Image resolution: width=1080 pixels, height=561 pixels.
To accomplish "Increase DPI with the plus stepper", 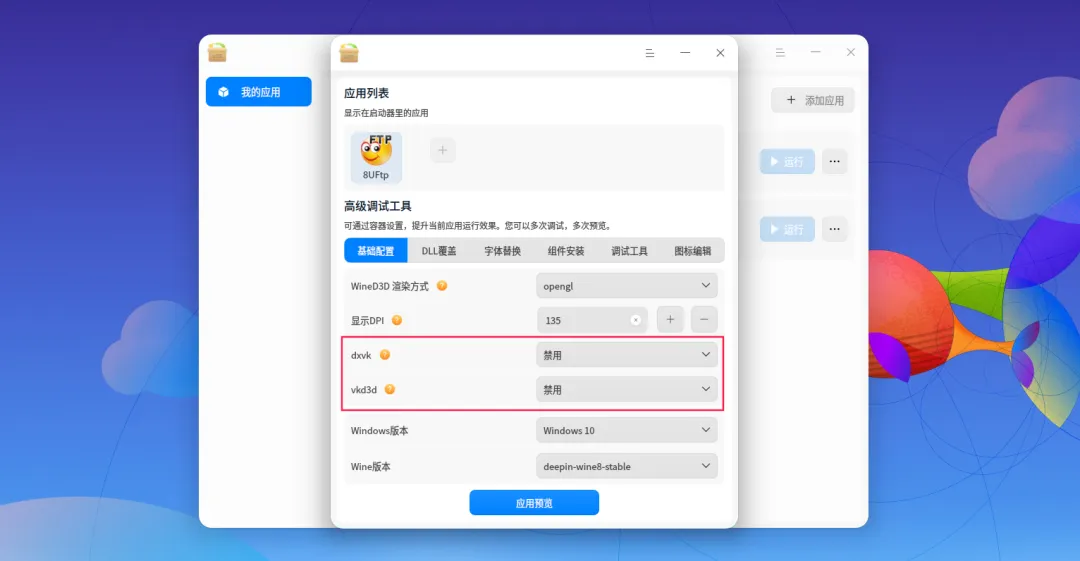I will pyautogui.click(x=670, y=320).
